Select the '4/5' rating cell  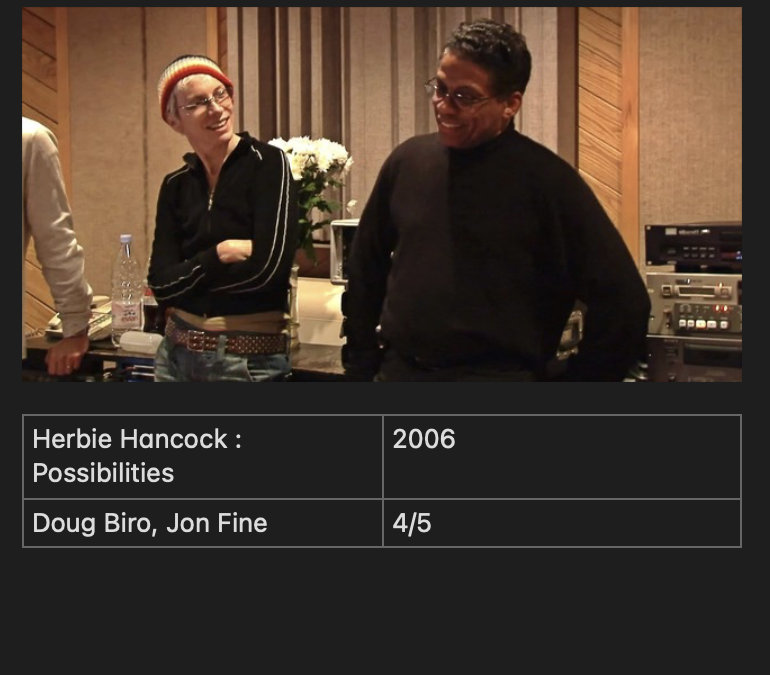pos(562,523)
